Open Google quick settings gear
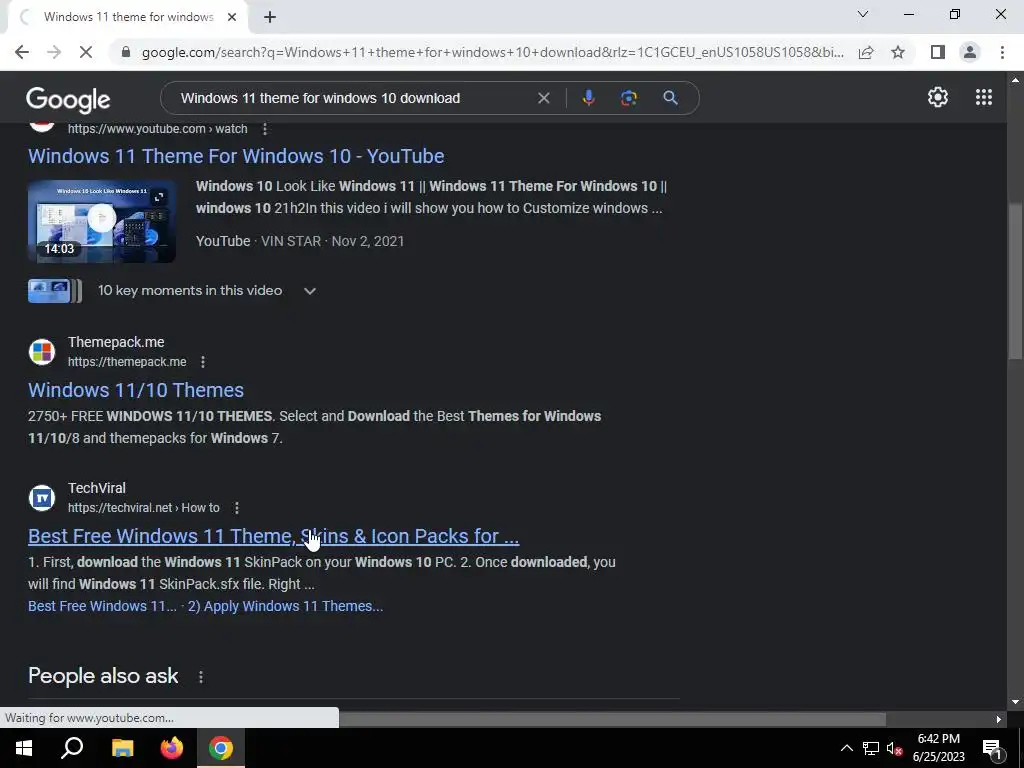The width and height of the screenshot is (1024, 768). [x=938, y=97]
